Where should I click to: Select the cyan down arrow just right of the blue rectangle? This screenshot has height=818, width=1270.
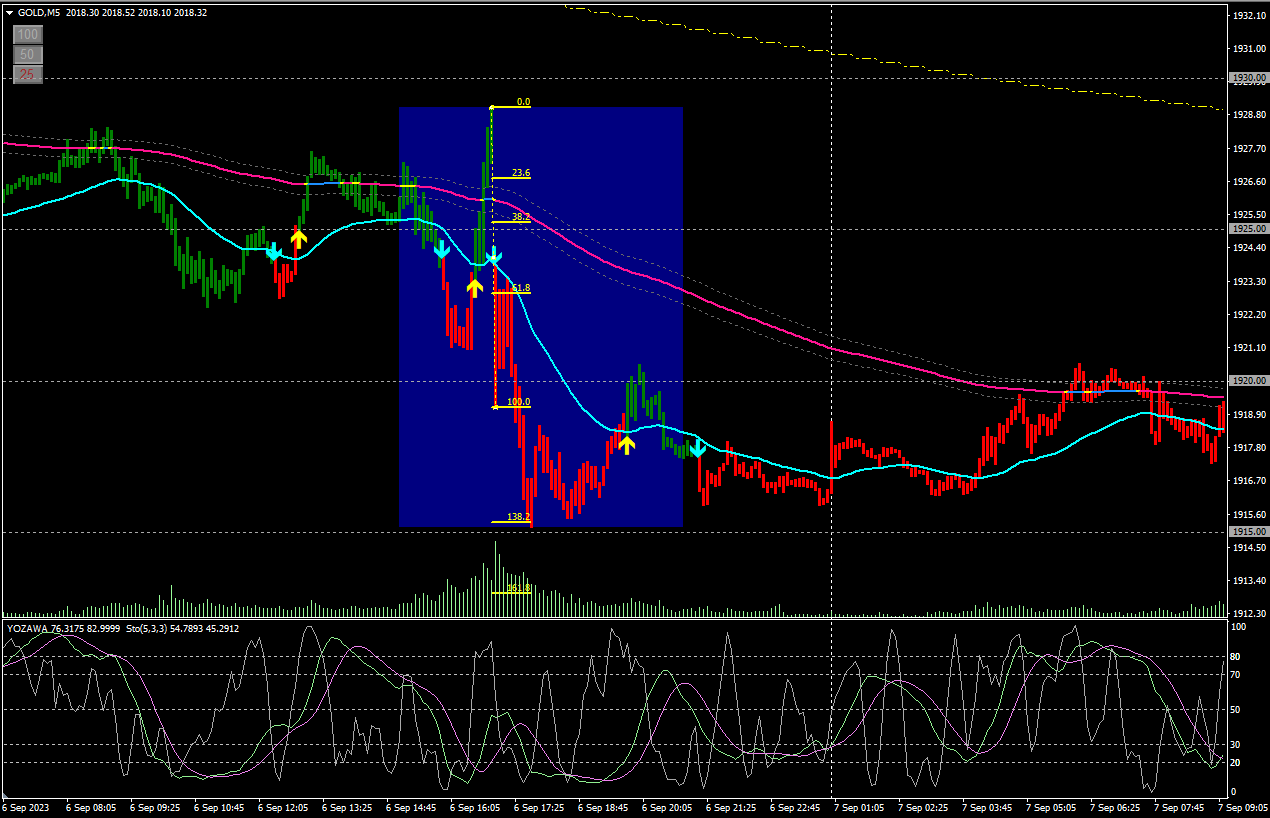[698, 448]
